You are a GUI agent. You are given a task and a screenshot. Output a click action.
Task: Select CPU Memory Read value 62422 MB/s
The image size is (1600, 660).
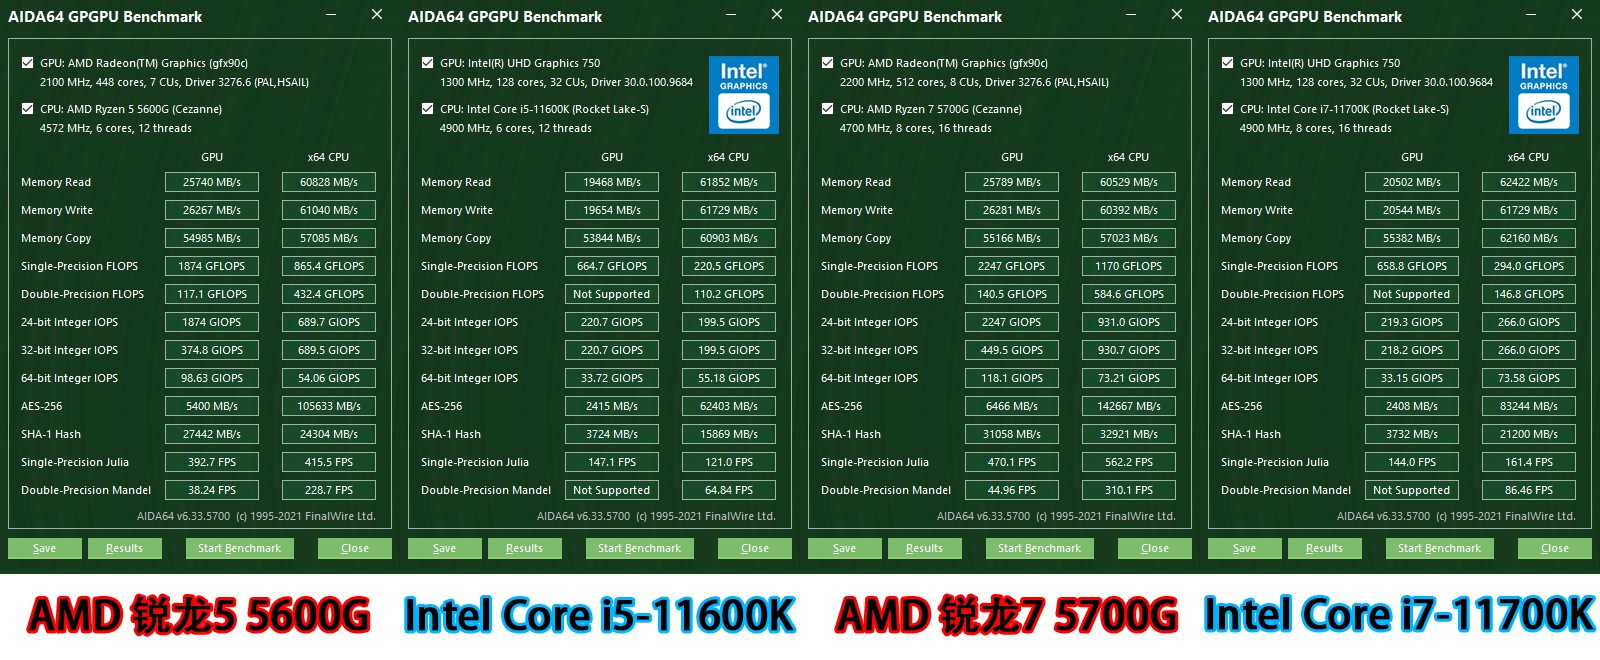1529,182
